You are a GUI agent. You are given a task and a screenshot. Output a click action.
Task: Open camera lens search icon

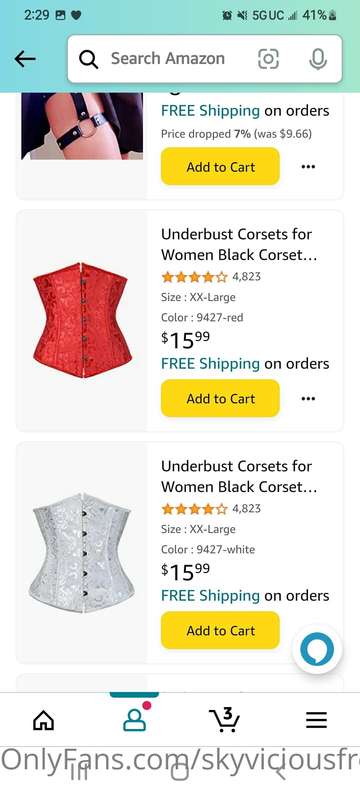268,59
